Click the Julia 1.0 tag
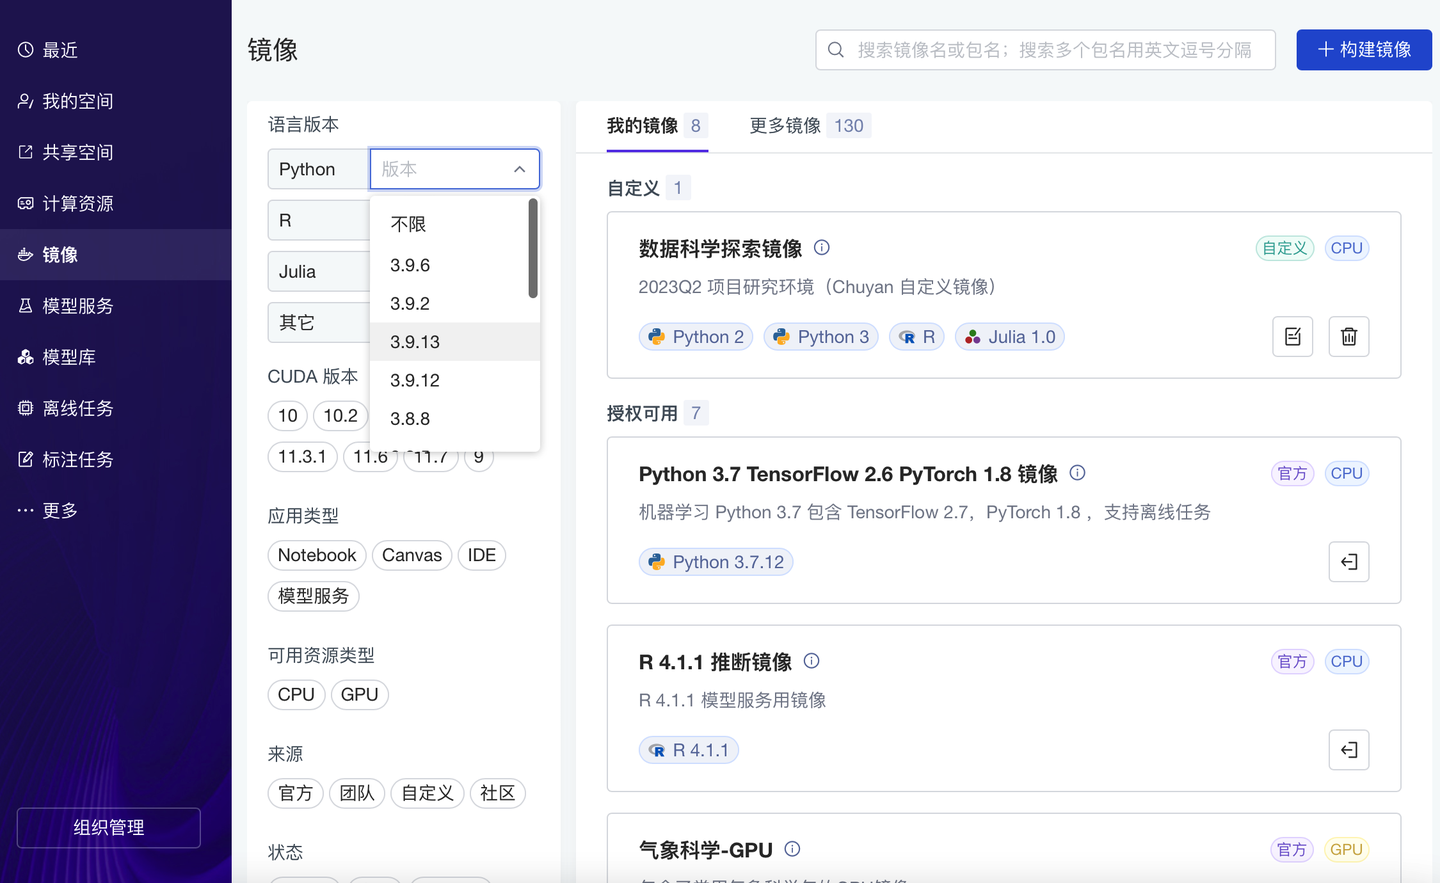 [x=1010, y=337]
